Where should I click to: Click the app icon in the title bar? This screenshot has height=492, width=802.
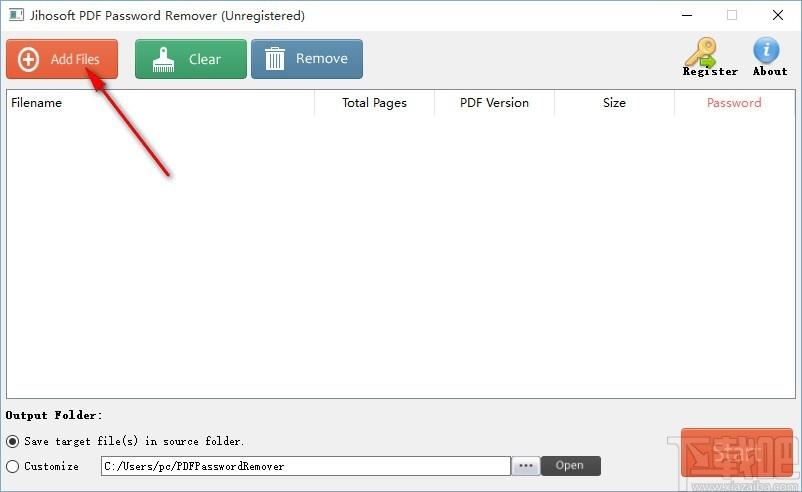[16, 15]
